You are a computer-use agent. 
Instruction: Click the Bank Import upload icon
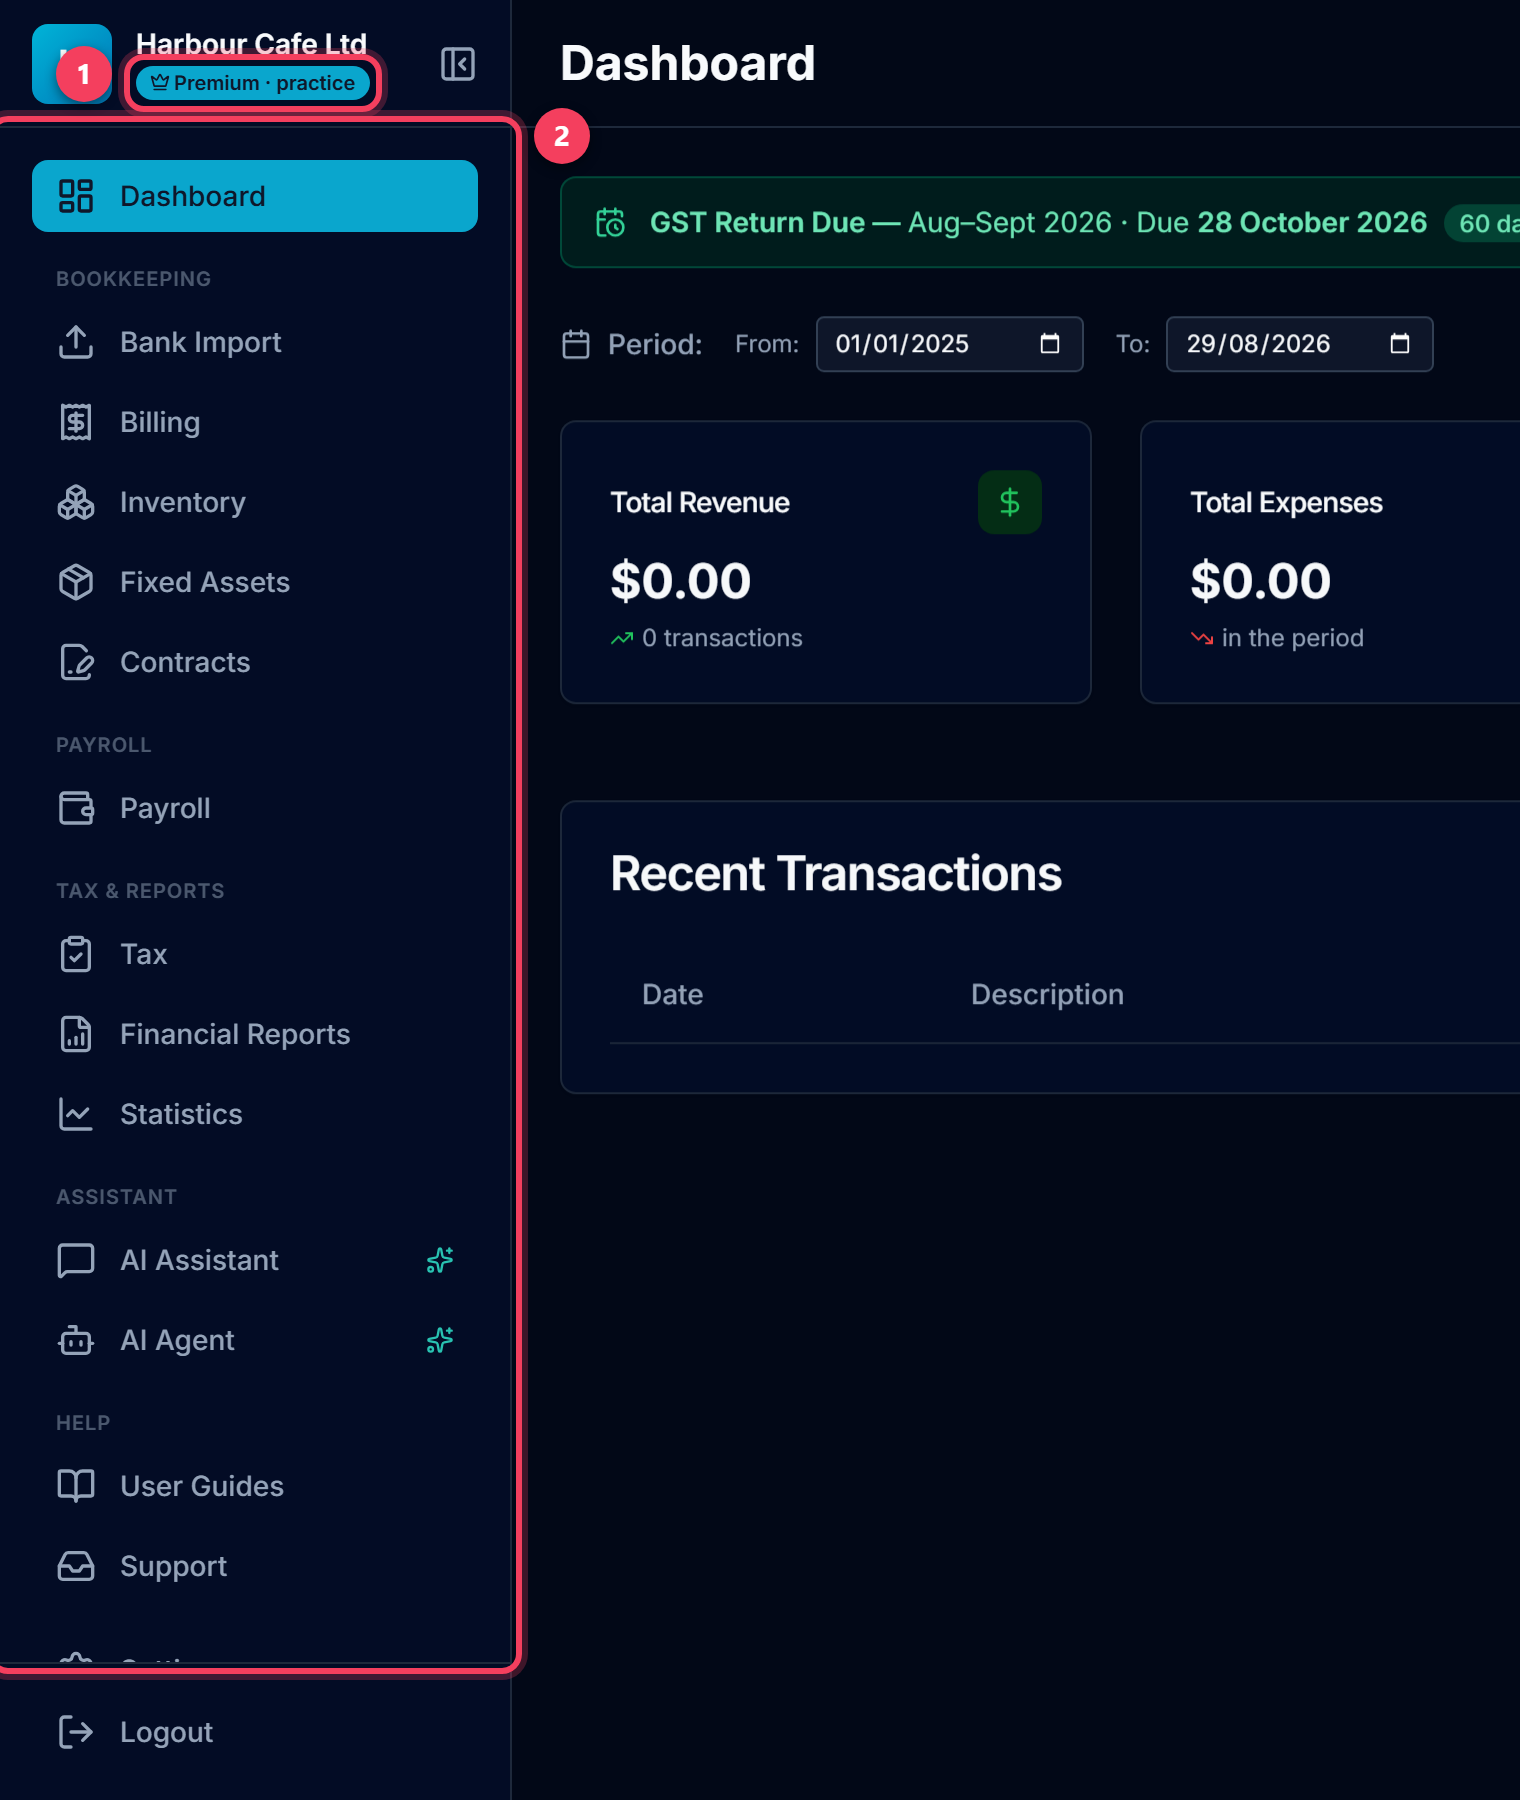click(76, 342)
